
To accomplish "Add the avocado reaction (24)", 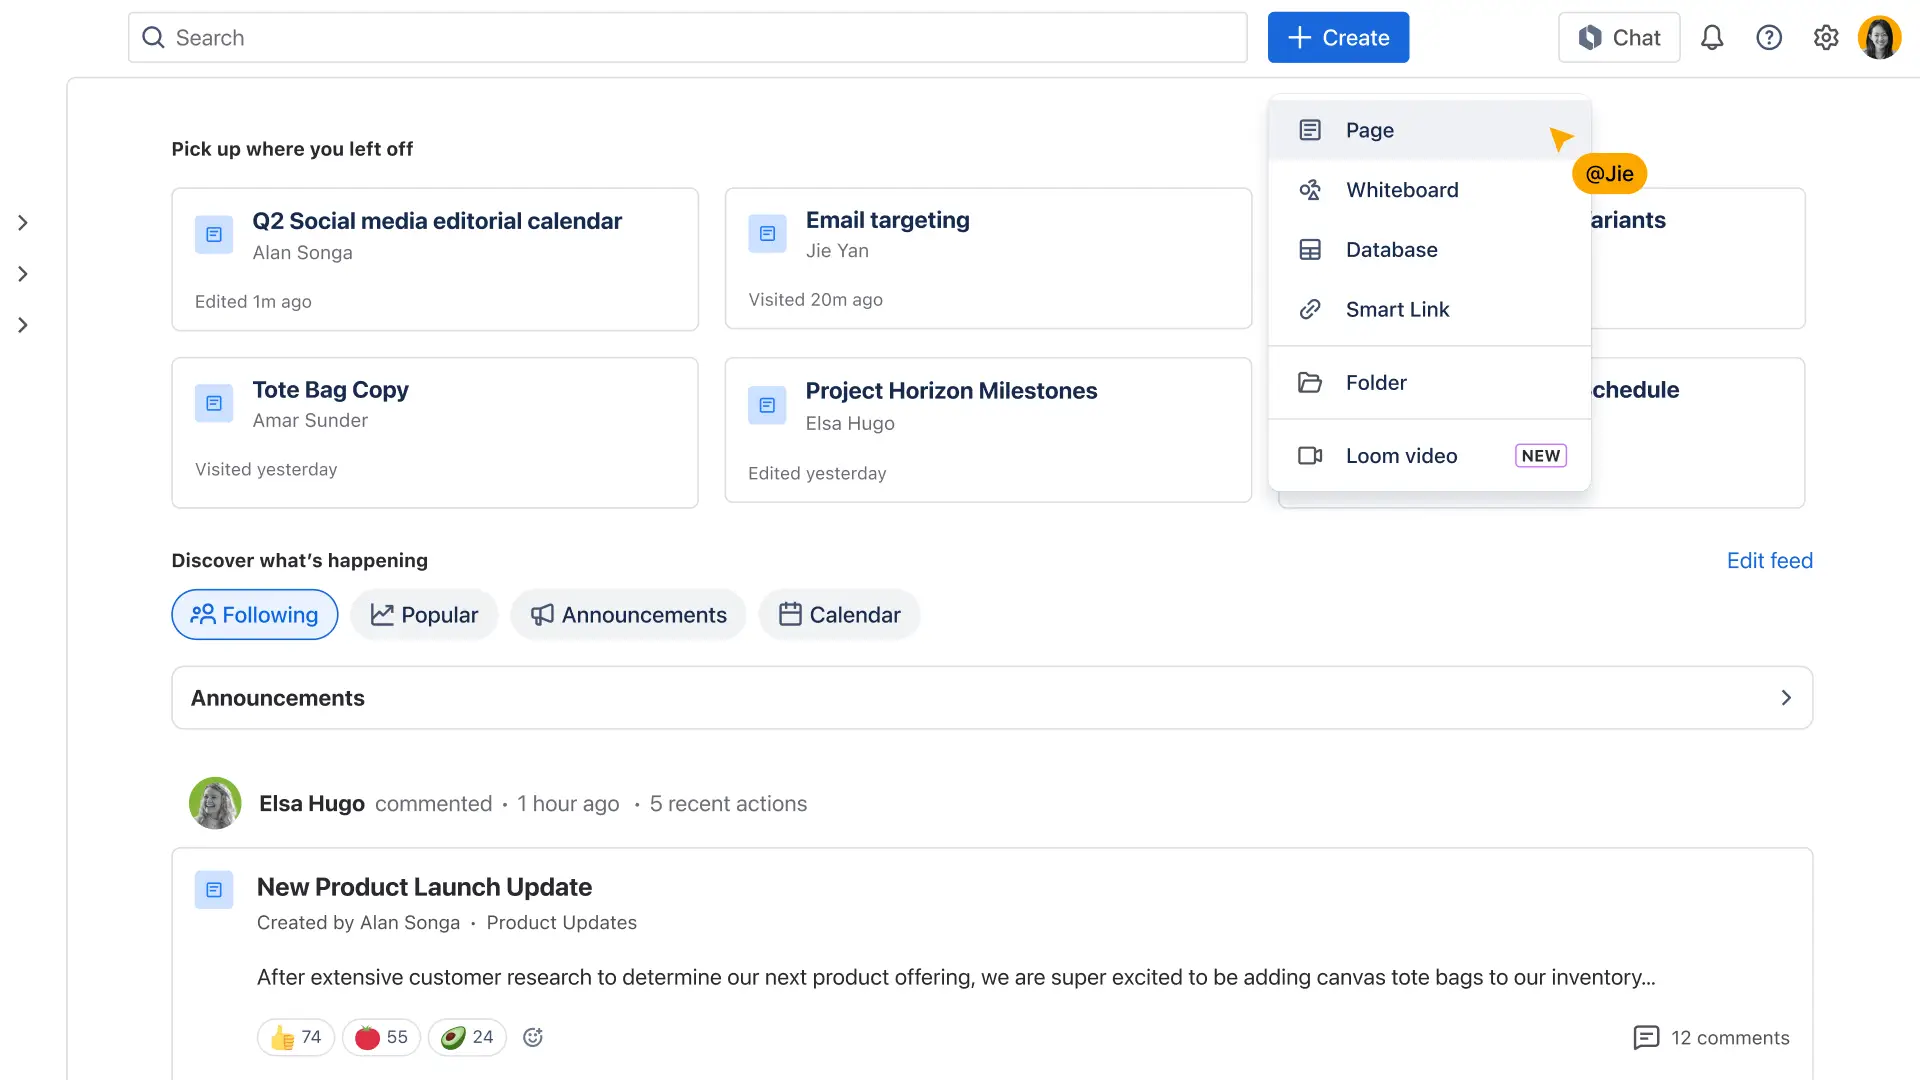I will 467,1037.
